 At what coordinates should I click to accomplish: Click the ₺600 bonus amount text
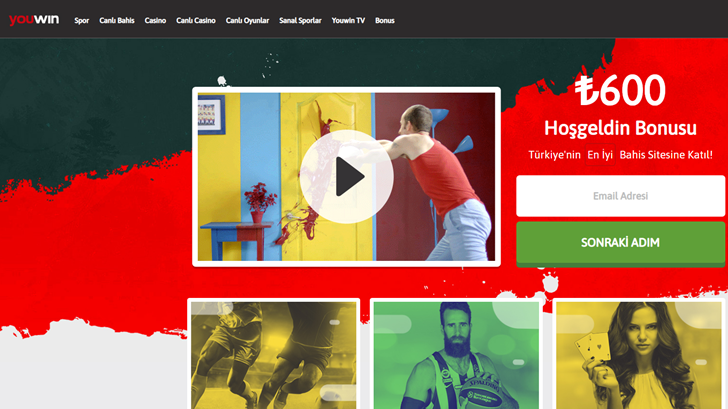[620, 90]
